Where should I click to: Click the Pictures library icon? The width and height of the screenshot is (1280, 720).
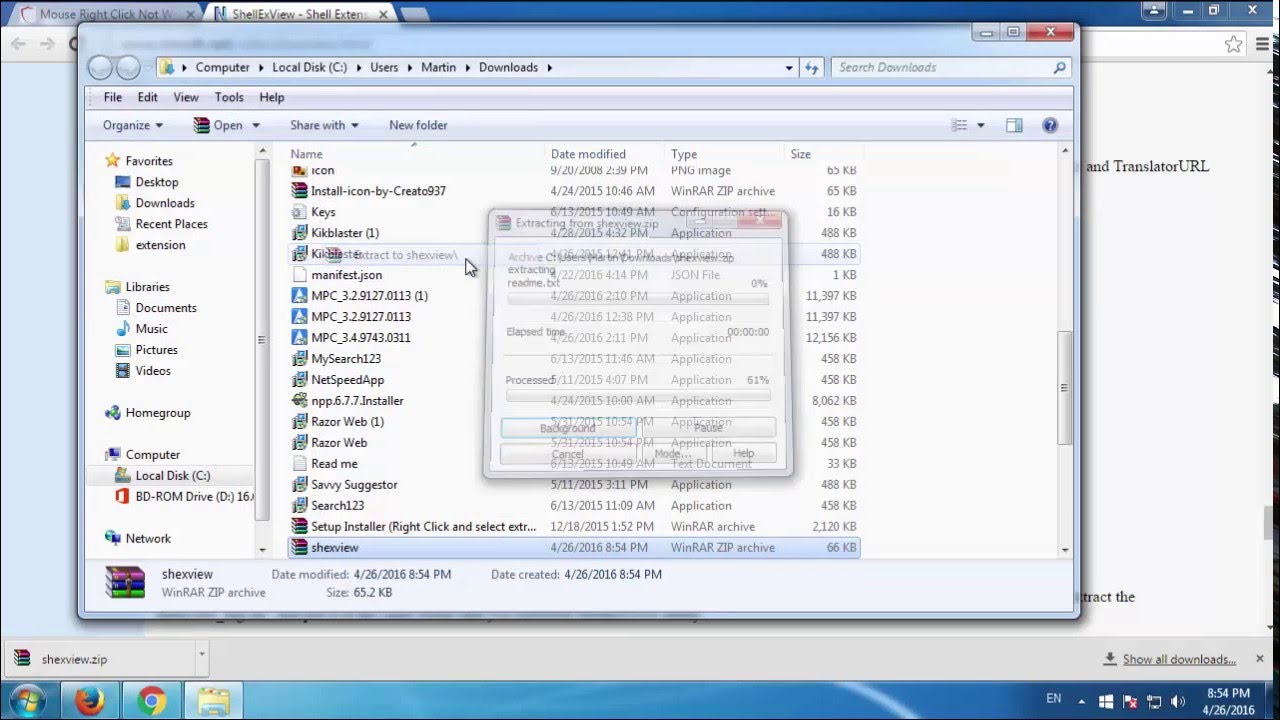tap(123, 350)
